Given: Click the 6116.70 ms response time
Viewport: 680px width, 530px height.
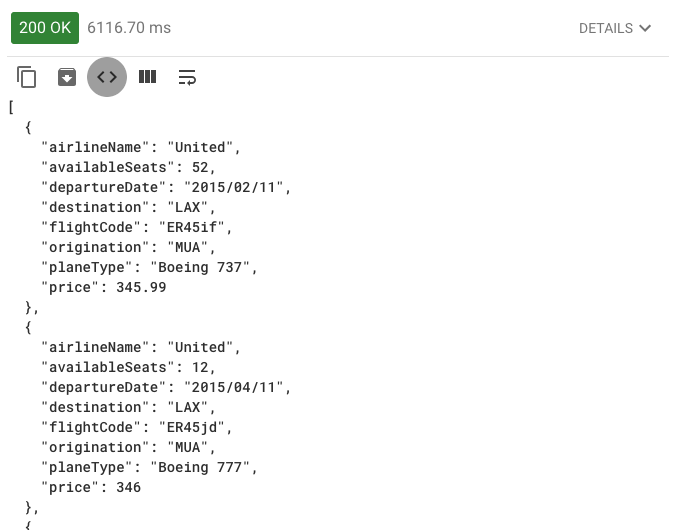Looking at the screenshot, I should [129, 28].
